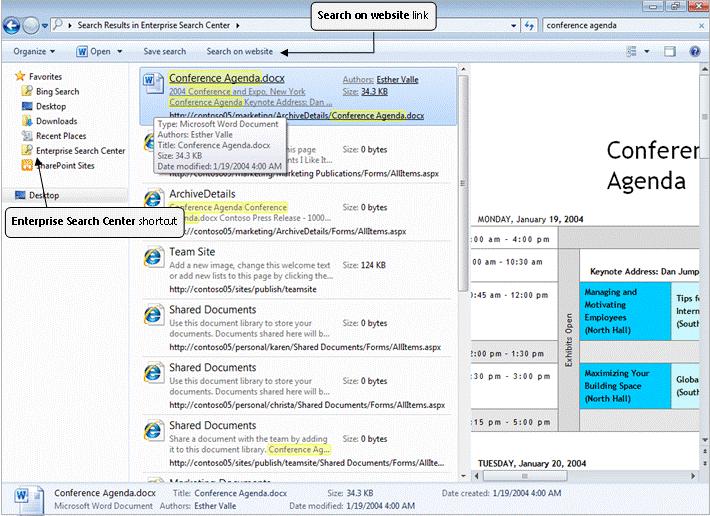Image resolution: width=710 pixels, height=516 pixels.
Task: Open Recent Places in Favorites
Action: (61, 136)
